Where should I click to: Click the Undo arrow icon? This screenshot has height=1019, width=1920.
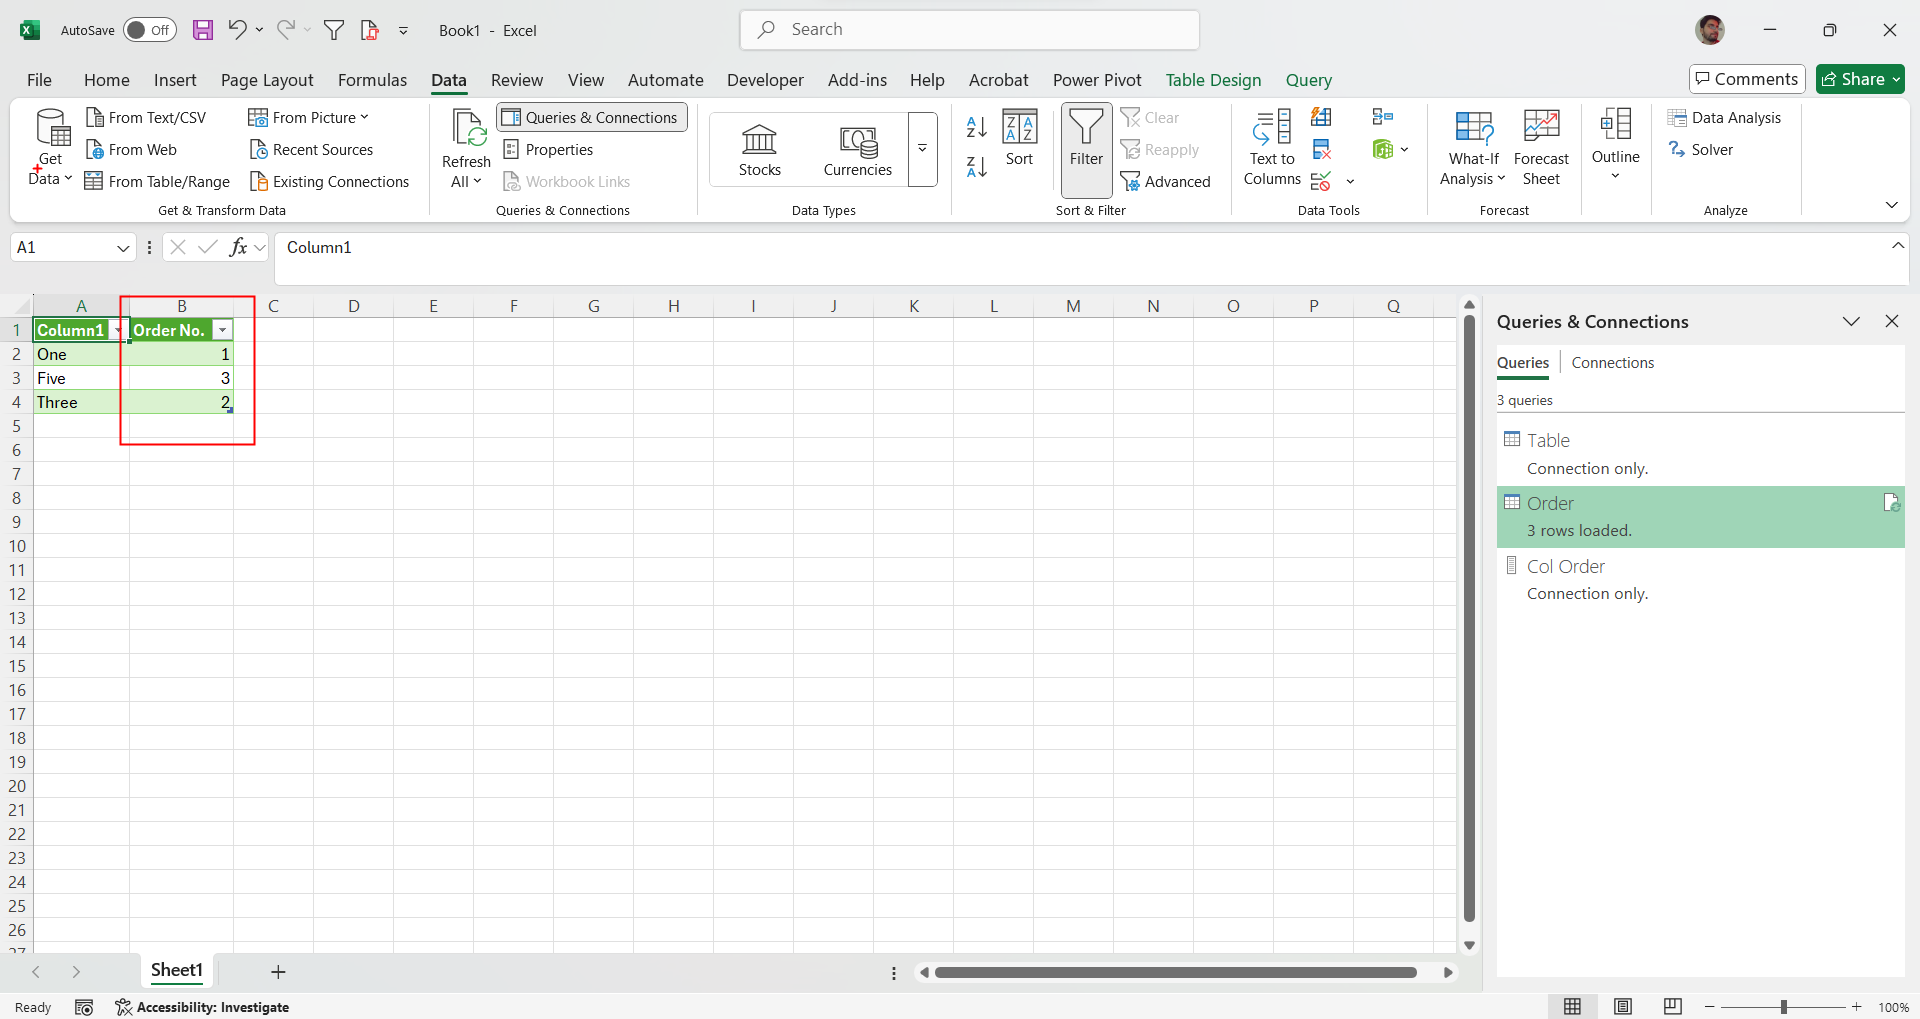click(x=237, y=30)
